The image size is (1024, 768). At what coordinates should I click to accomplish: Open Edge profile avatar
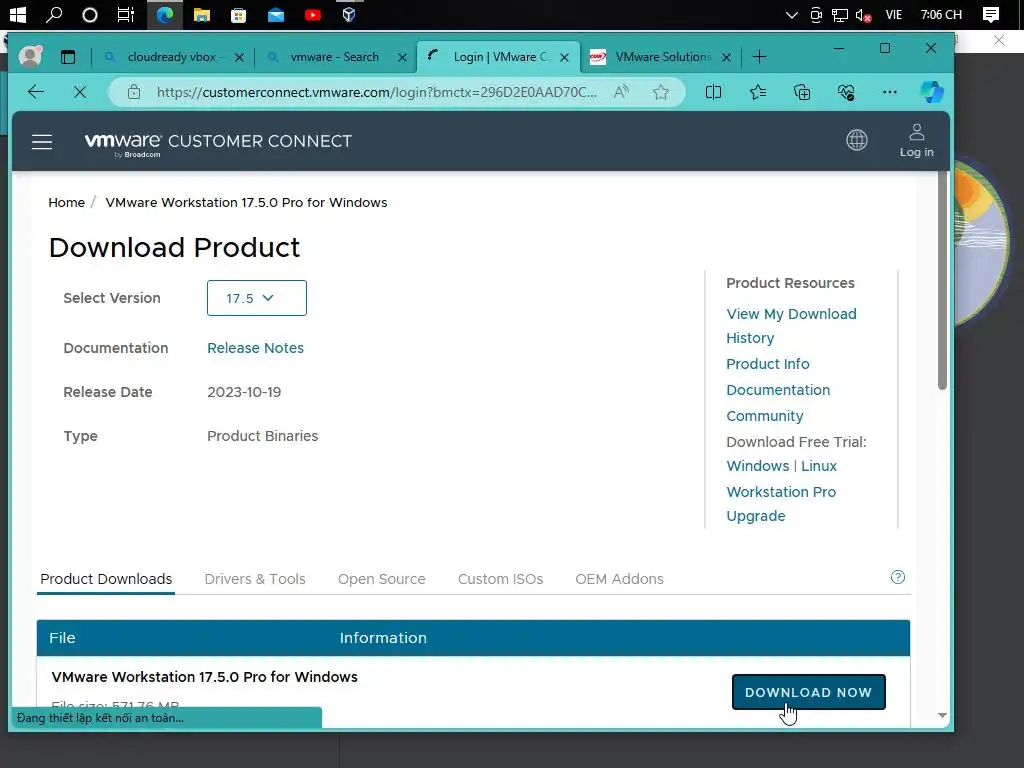coord(31,57)
